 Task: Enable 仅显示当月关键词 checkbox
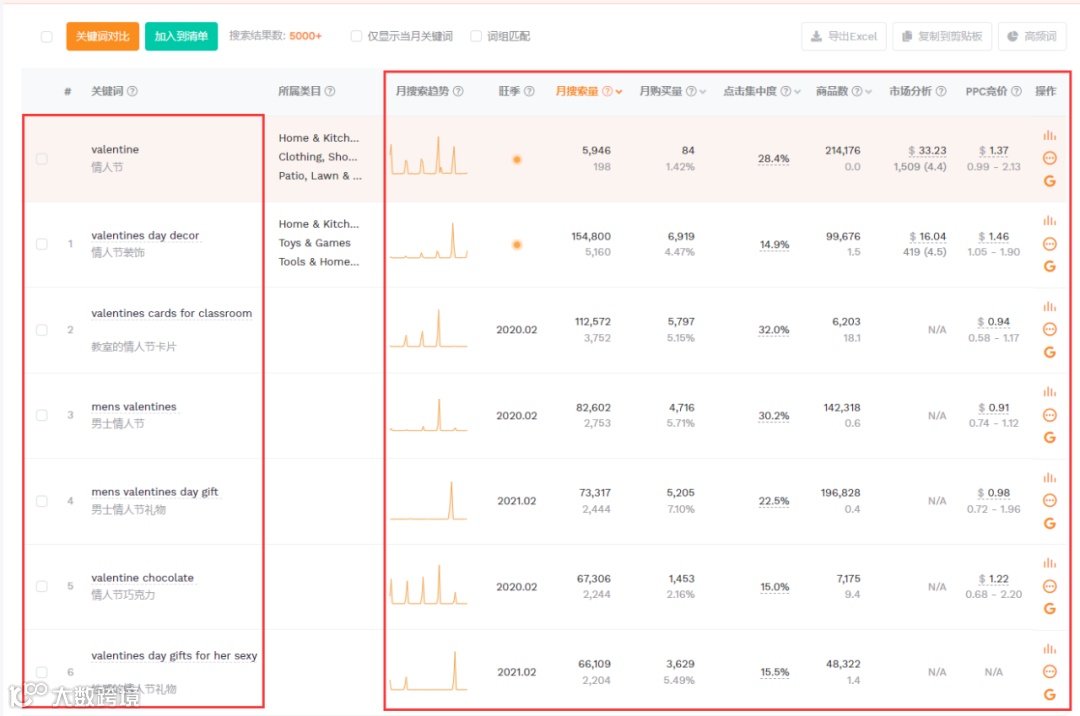pos(356,36)
